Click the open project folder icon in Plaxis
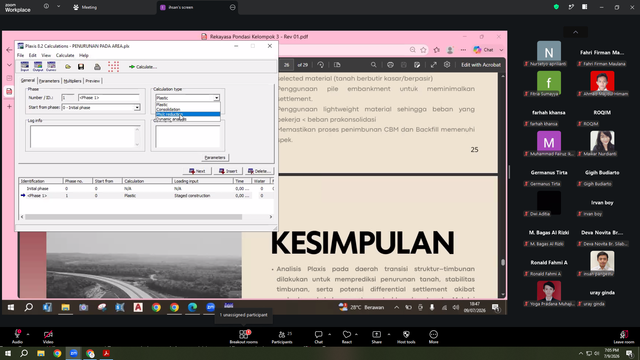The width and height of the screenshot is (640, 360). tap(68, 67)
